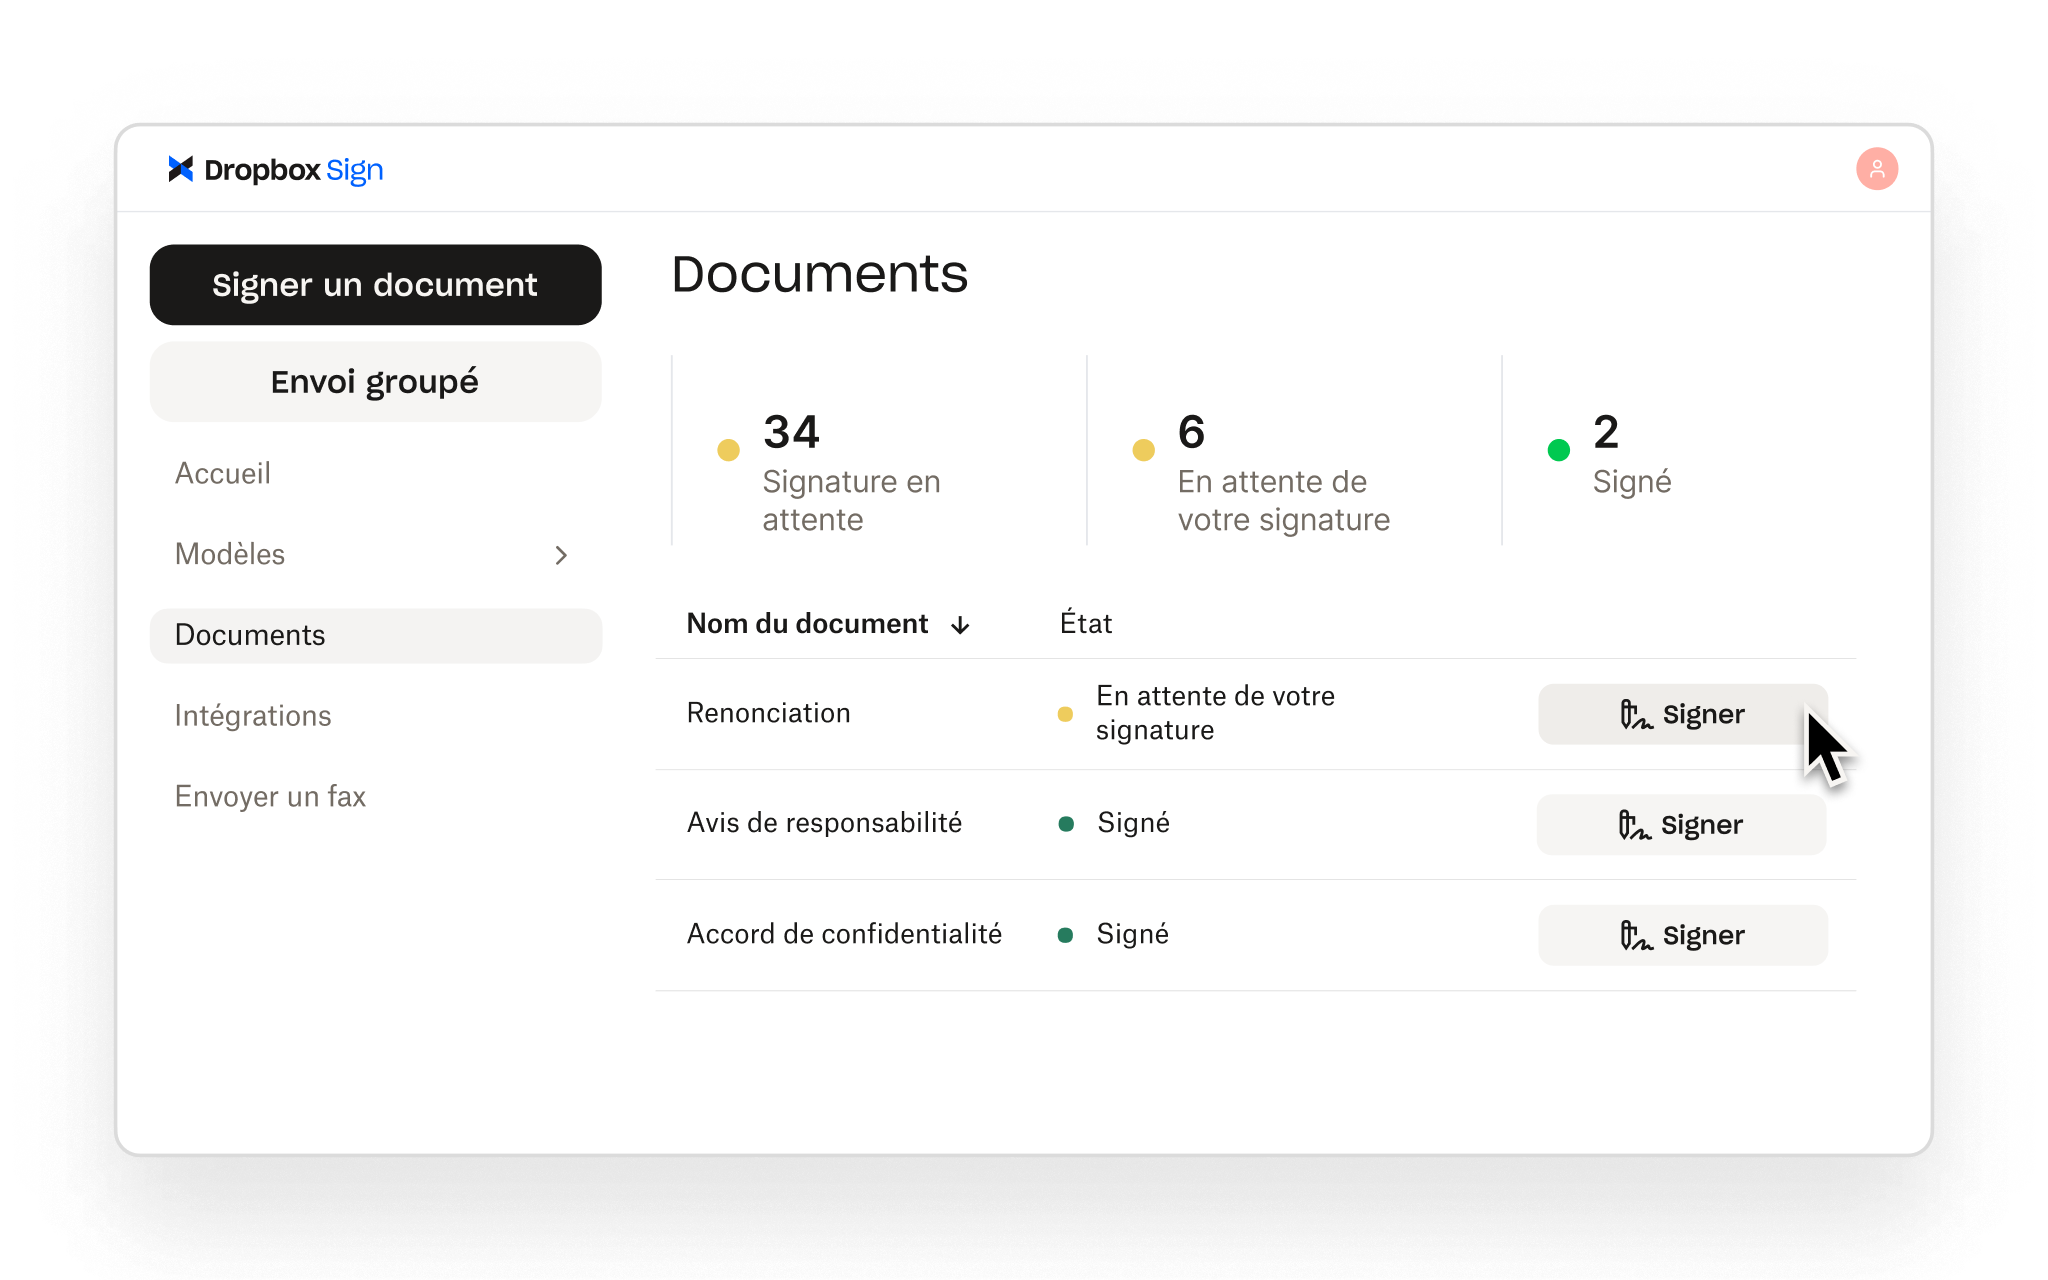
Task: Click the yellow dot by 34
Action: (729, 450)
